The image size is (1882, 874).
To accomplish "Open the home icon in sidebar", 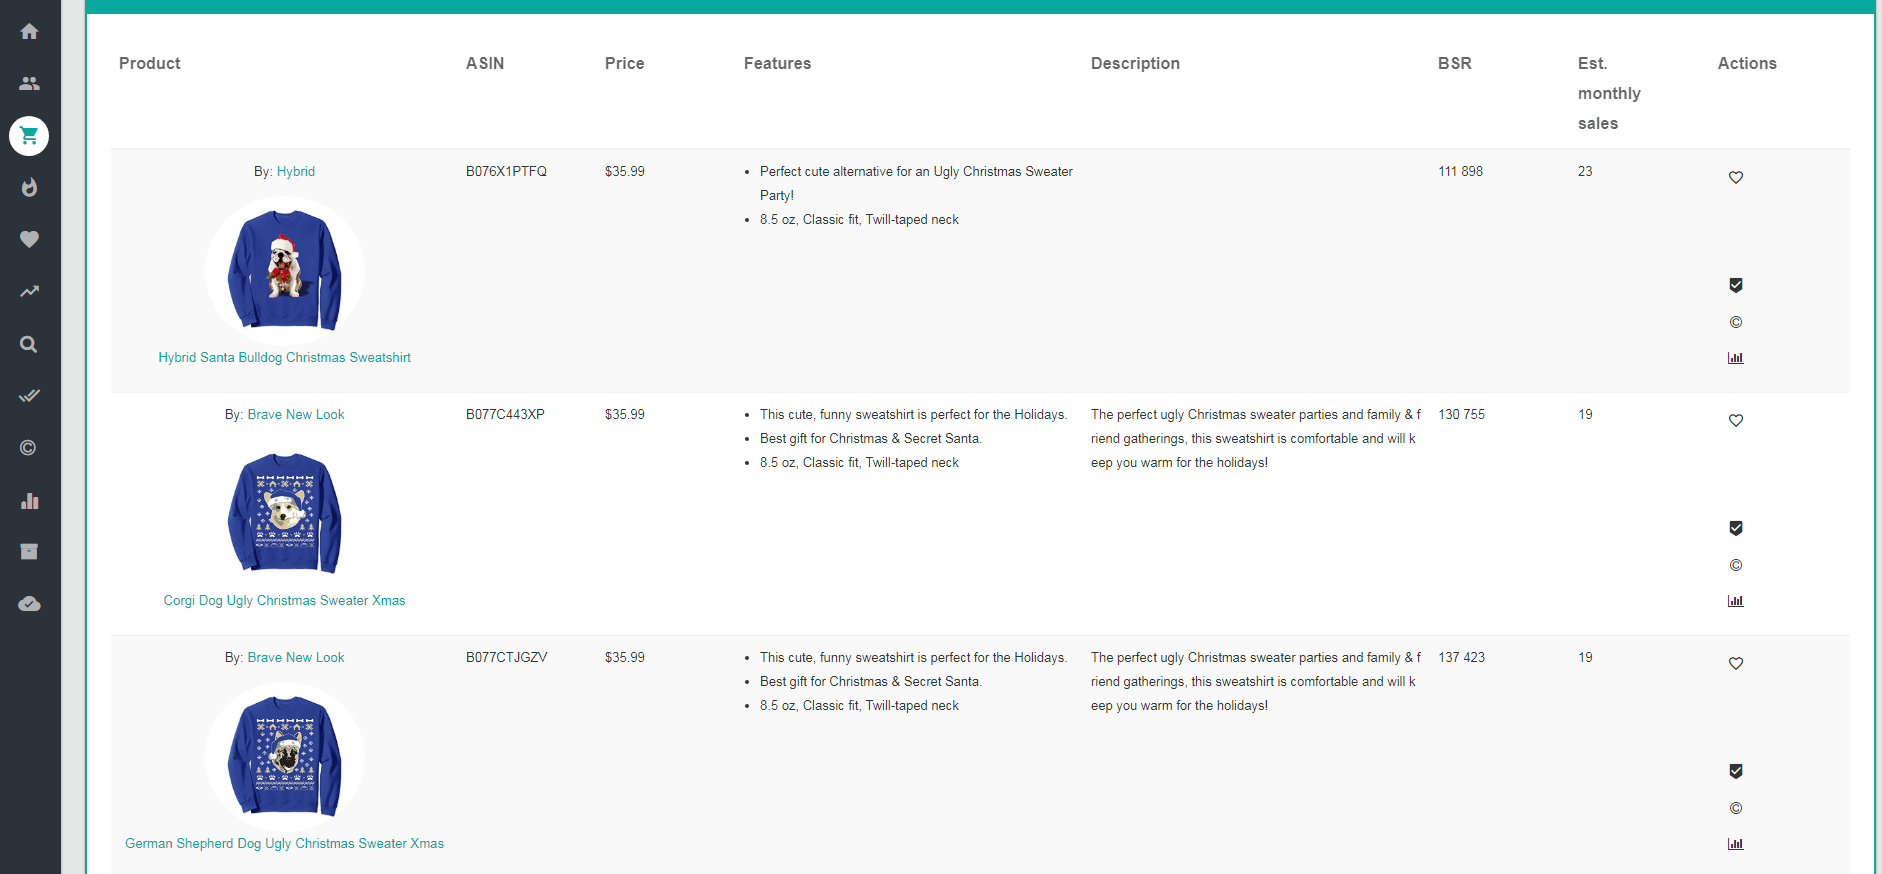I will point(29,31).
